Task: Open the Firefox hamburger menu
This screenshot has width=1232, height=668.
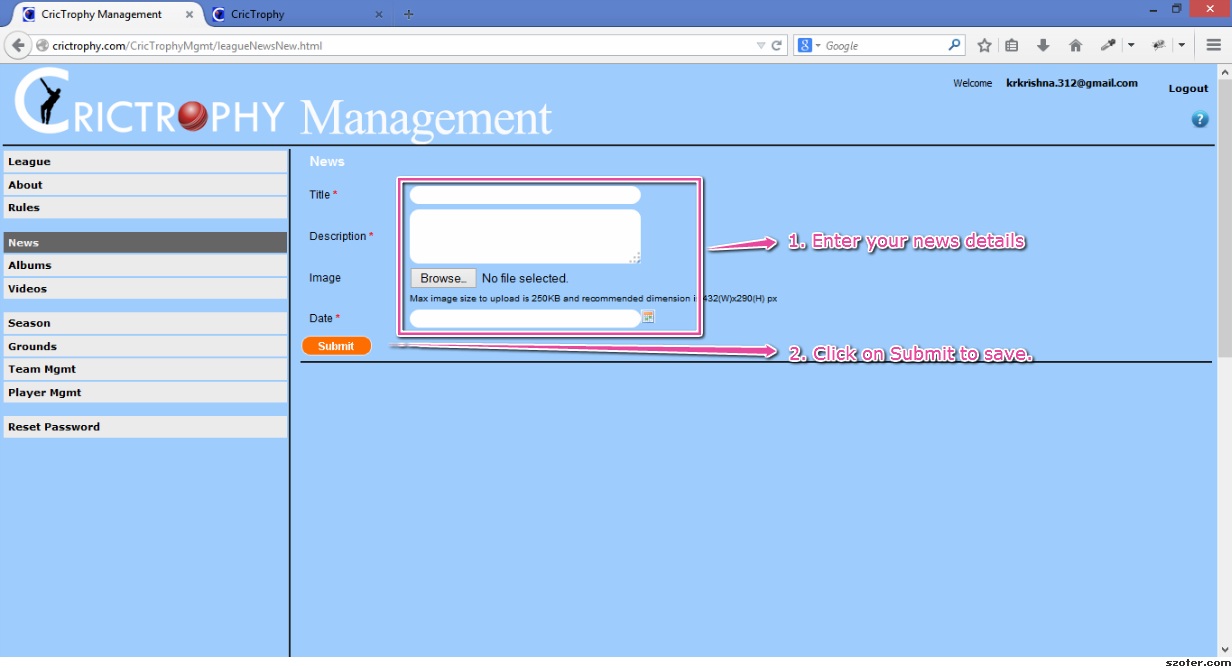Action: point(1213,45)
